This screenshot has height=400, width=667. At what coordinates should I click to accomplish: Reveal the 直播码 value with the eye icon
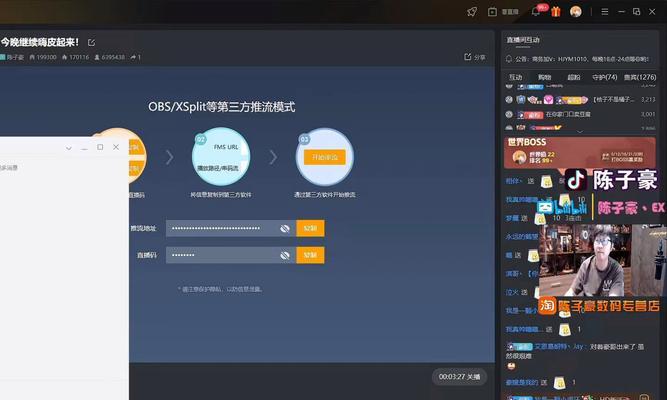(285, 255)
